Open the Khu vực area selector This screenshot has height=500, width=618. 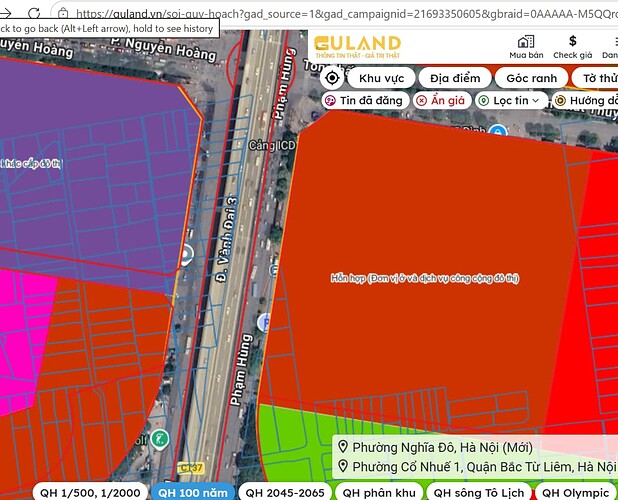[x=381, y=78]
